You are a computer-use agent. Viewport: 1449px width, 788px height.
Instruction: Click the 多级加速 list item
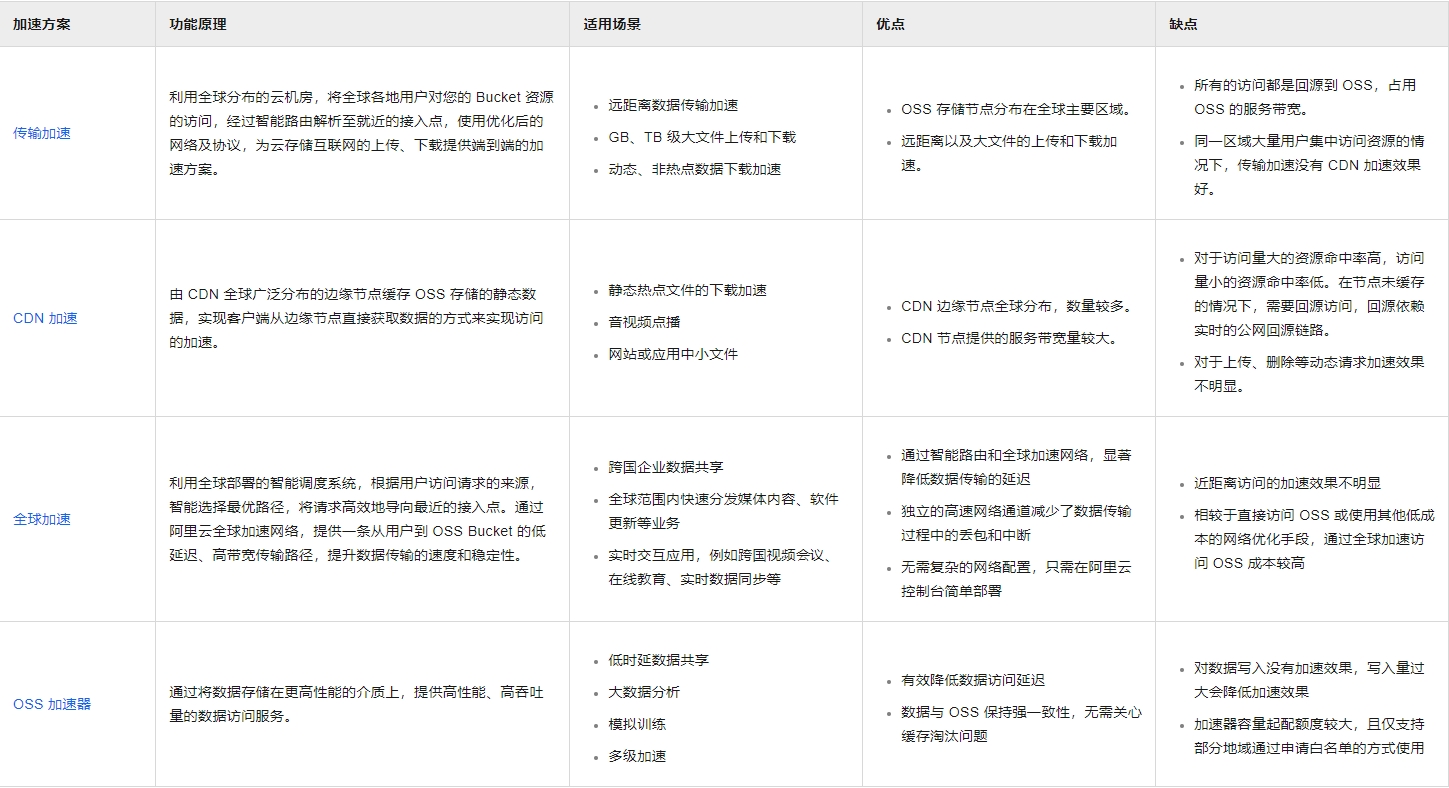[x=637, y=756]
